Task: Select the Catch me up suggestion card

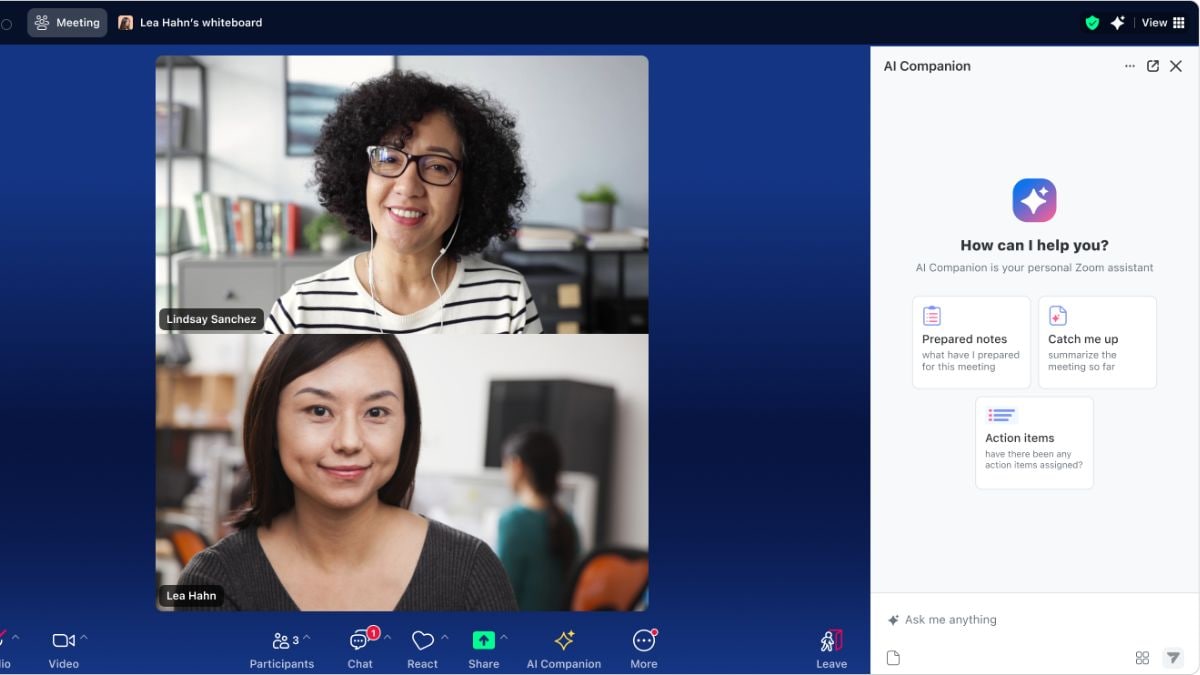Action: coord(1097,342)
